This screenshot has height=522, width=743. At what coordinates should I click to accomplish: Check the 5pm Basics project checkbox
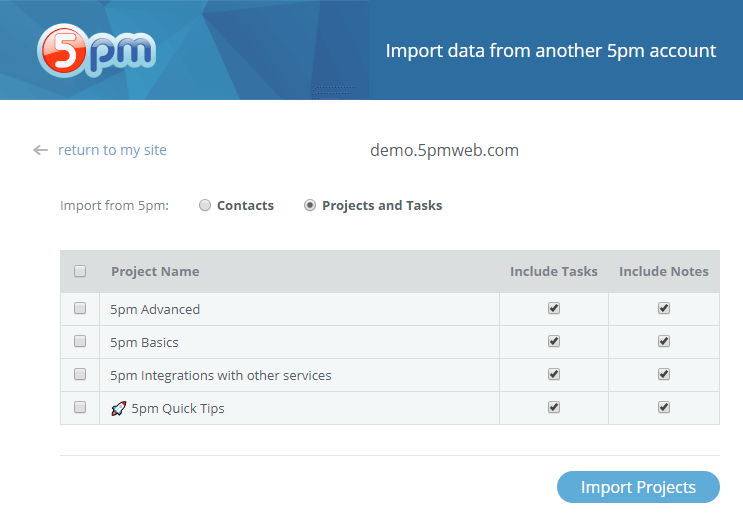(x=80, y=342)
